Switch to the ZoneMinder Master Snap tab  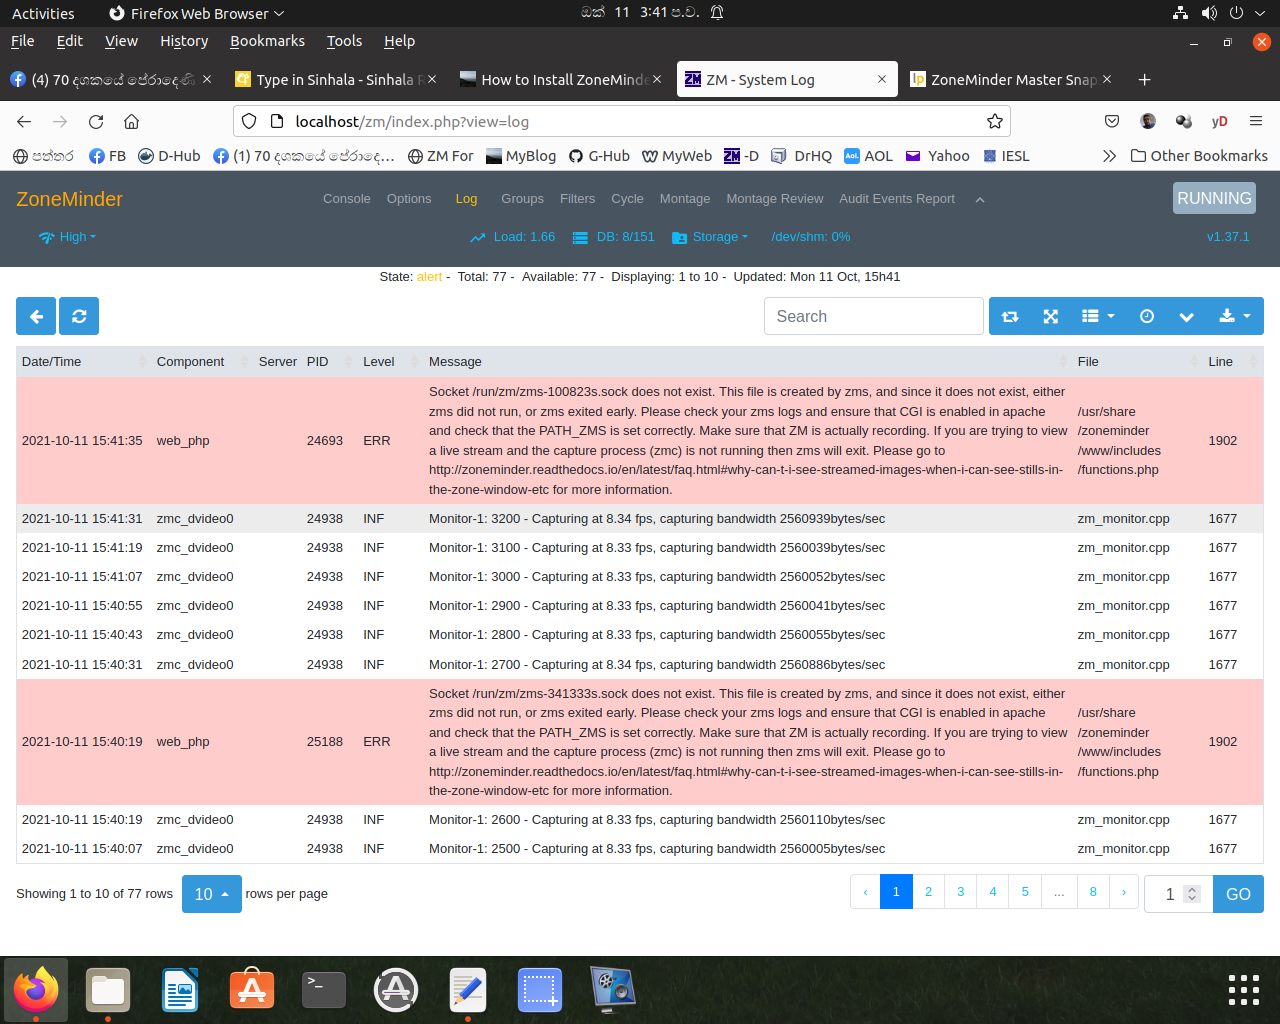pyautogui.click(x=1010, y=79)
